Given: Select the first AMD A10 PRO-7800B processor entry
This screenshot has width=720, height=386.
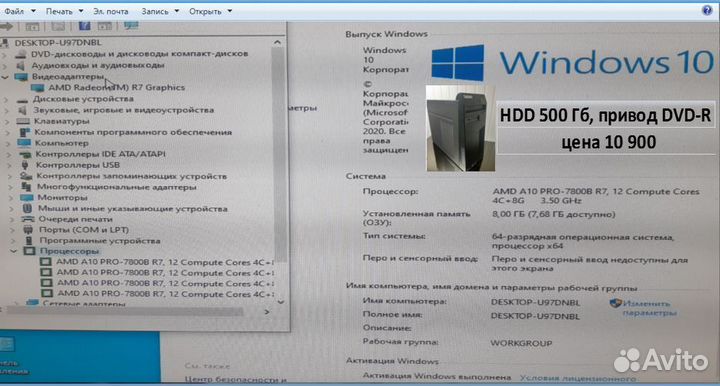Looking at the screenshot, I should (x=165, y=263).
